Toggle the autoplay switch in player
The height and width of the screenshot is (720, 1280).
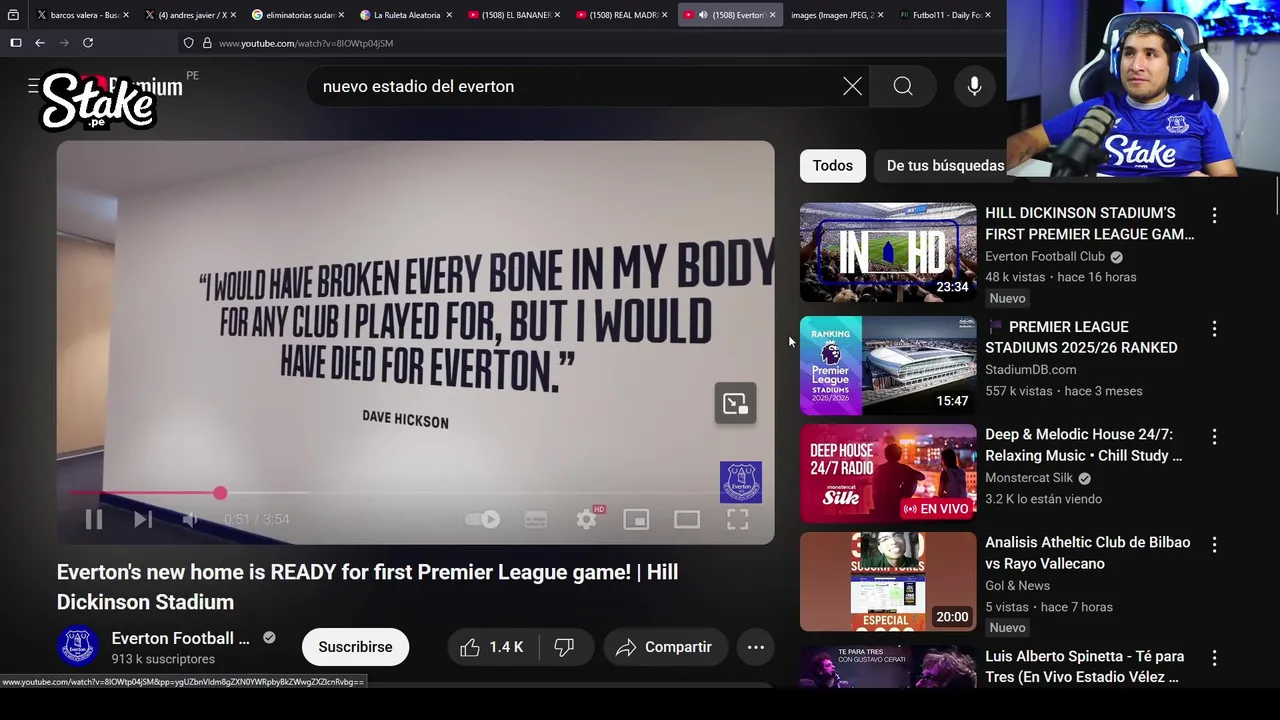click(x=483, y=519)
